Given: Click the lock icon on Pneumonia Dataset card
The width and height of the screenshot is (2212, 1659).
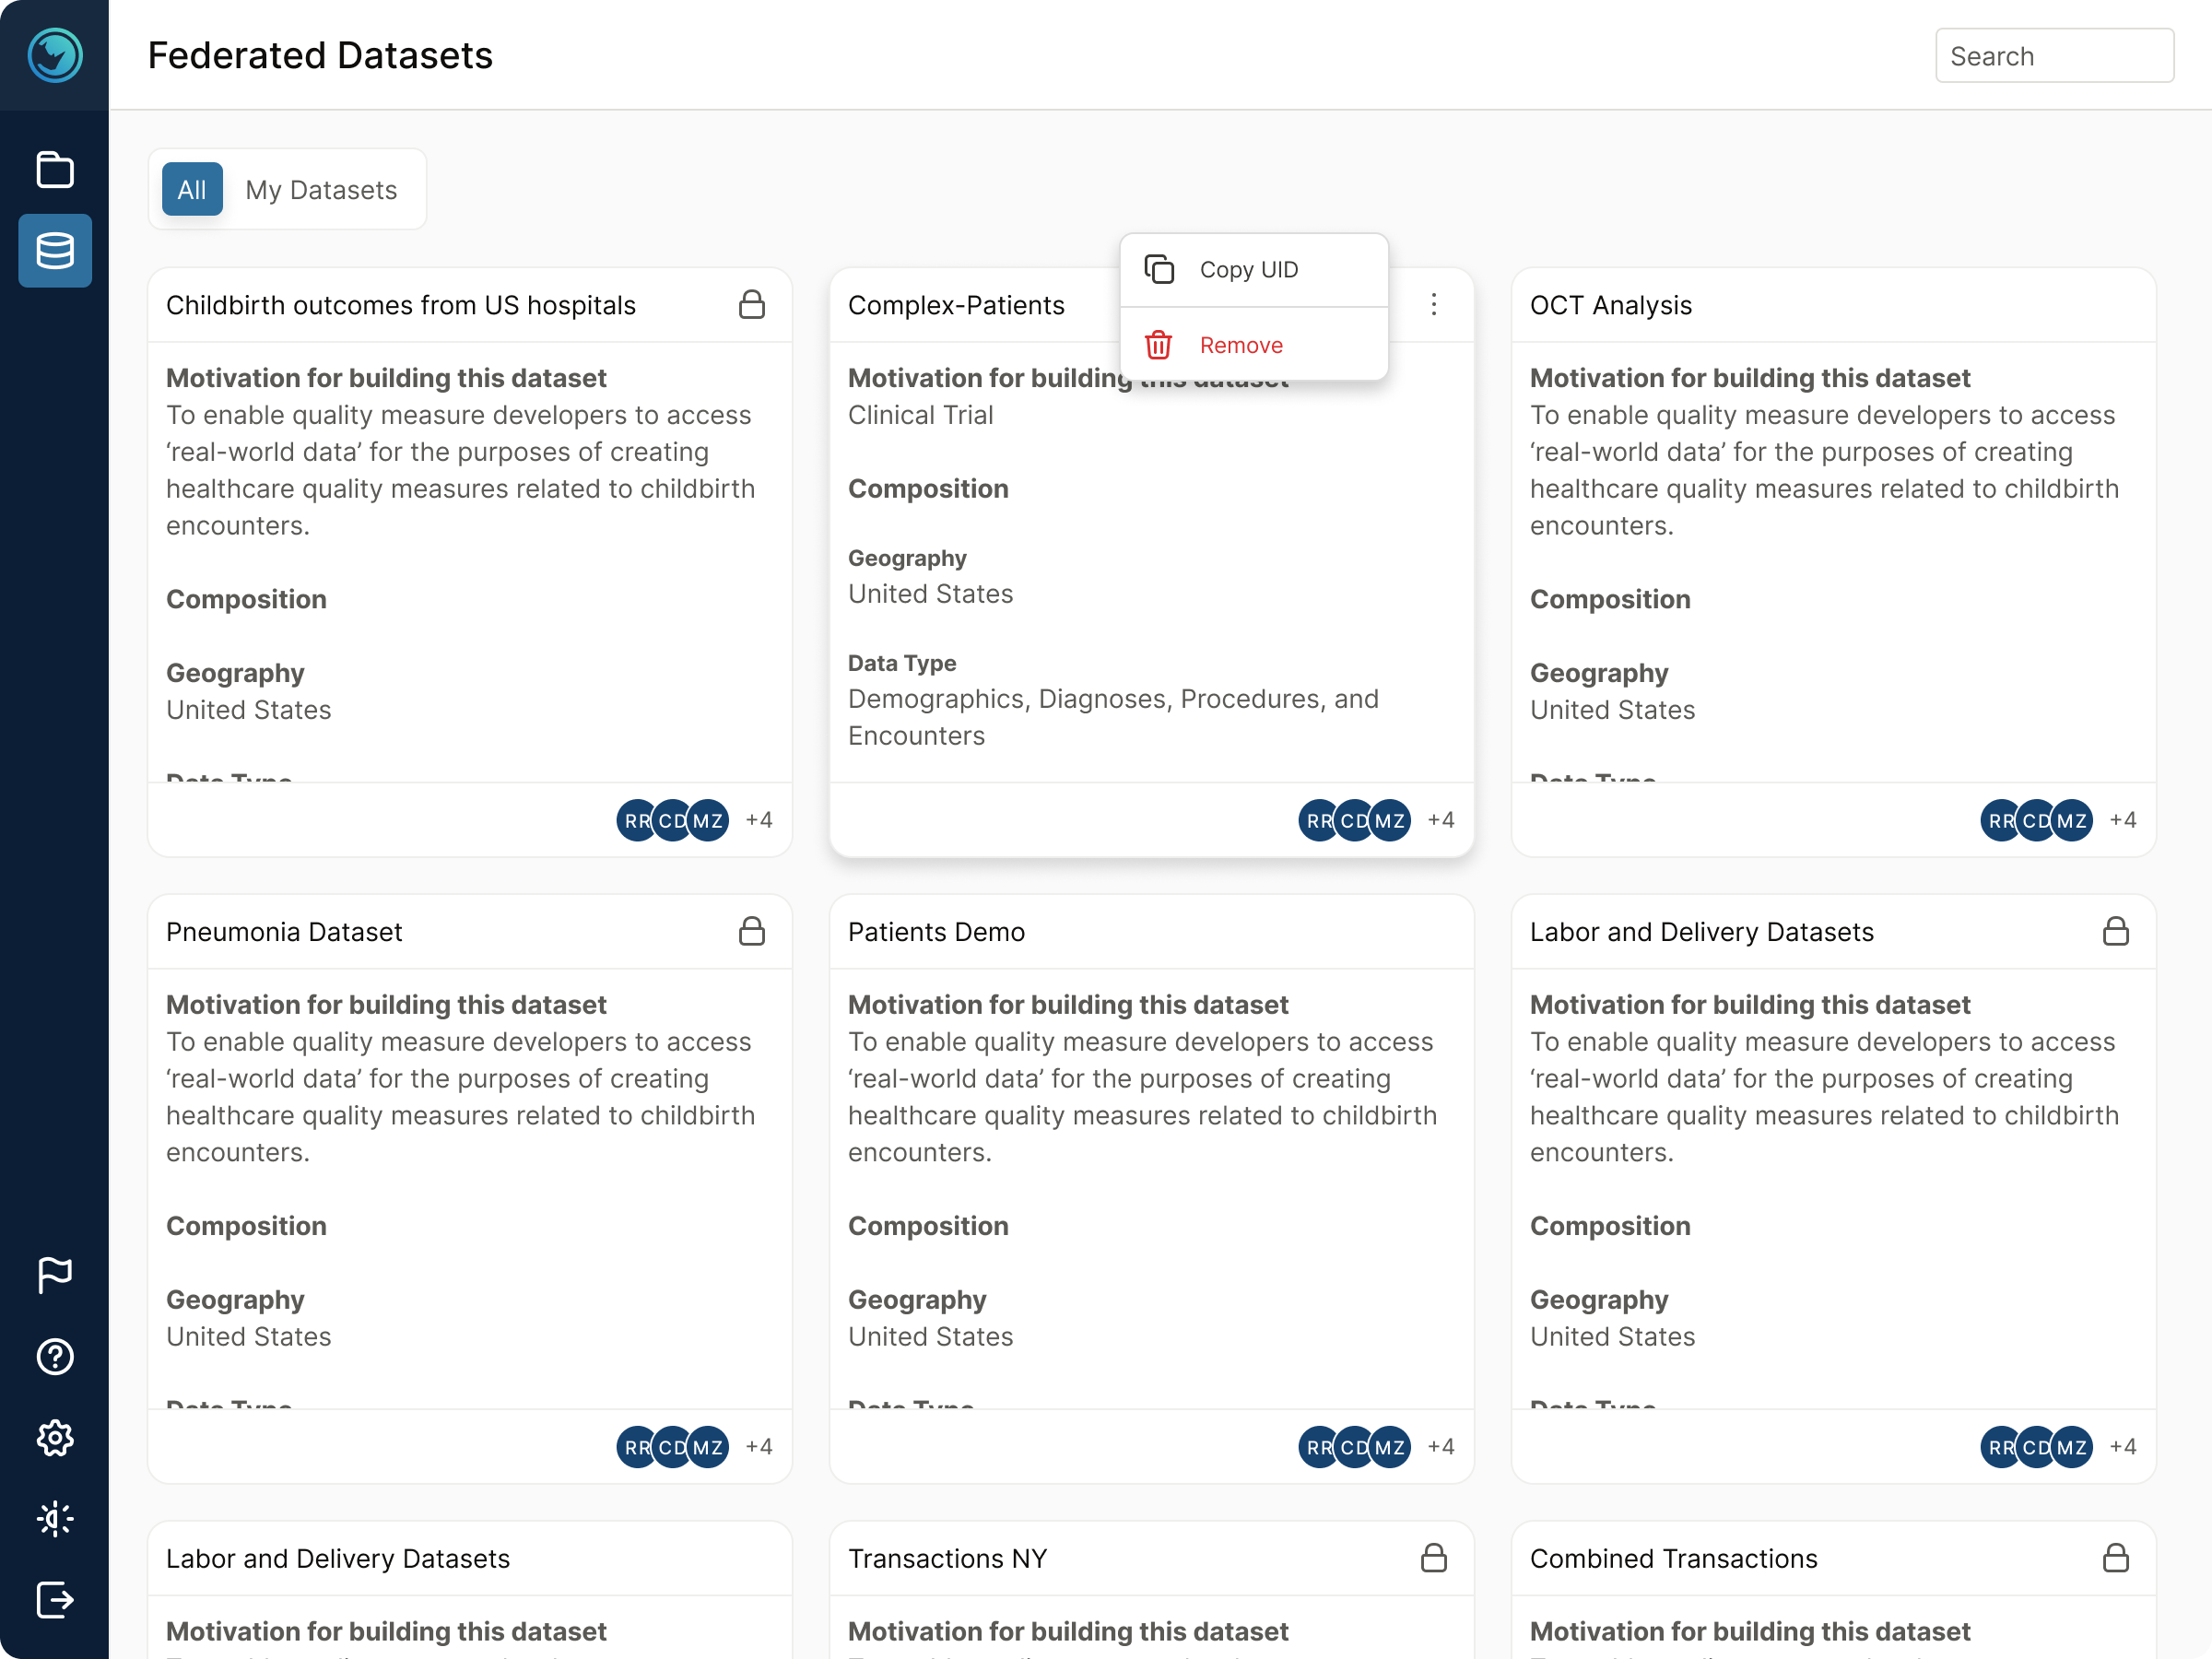Looking at the screenshot, I should 752,931.
